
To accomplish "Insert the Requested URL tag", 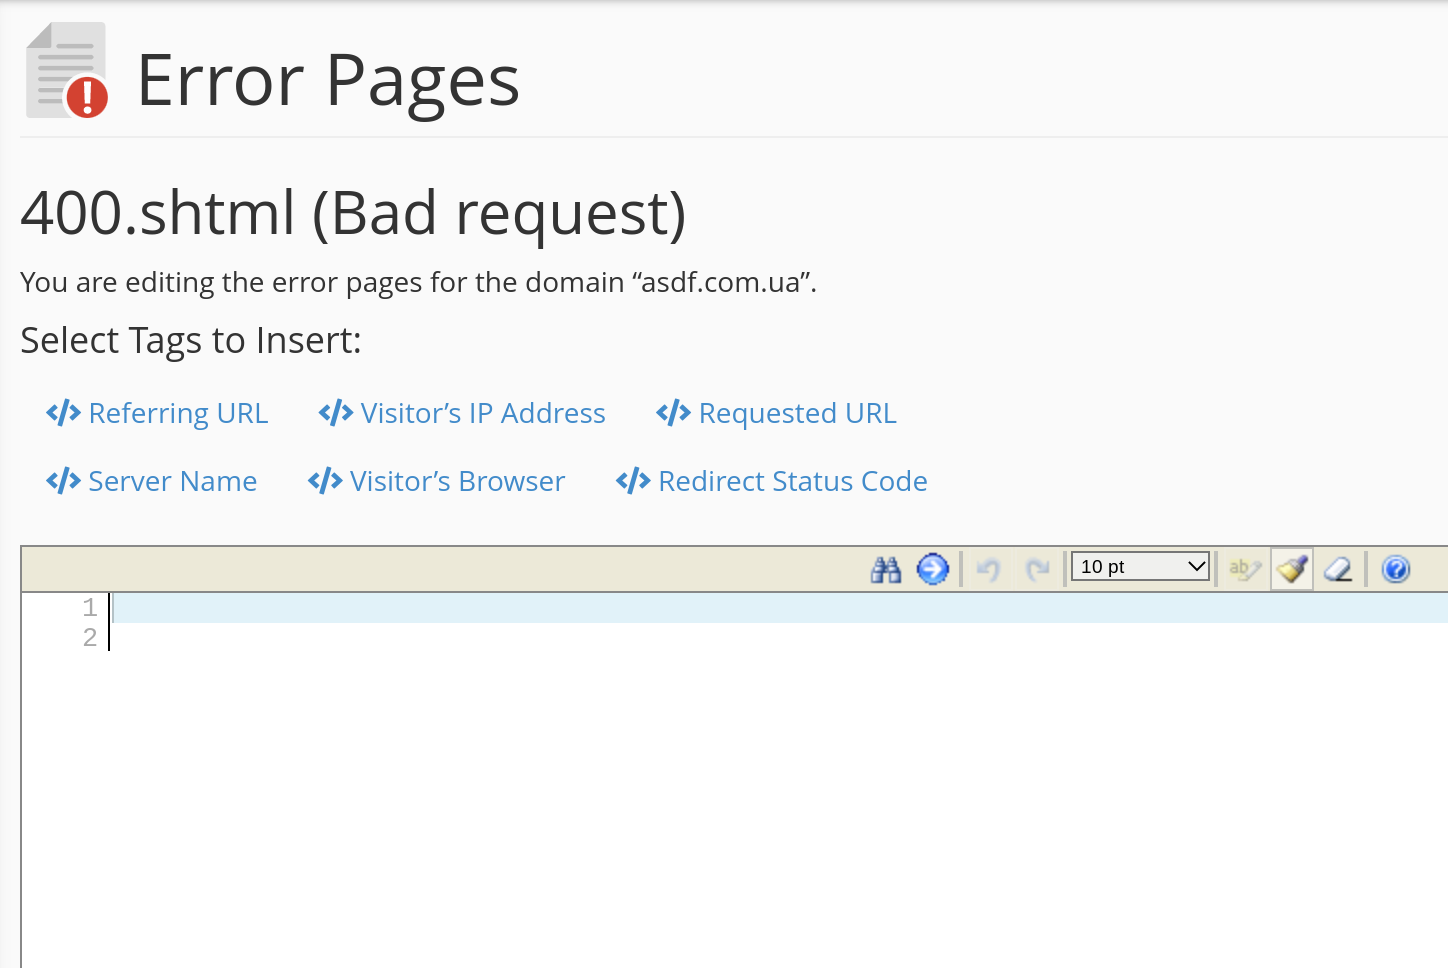I will coord(777,413).
